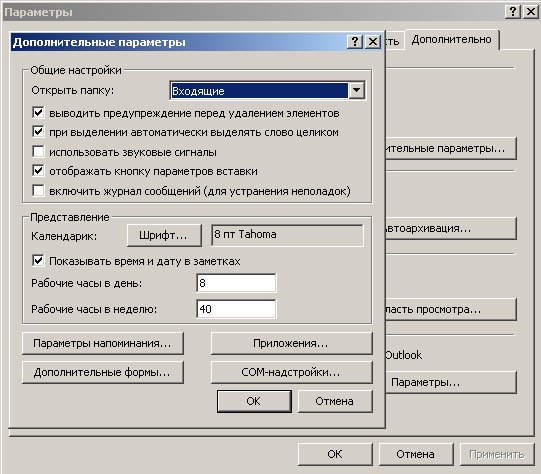Click the Рабочие часы в неделю field
Image resolution: width=541 pixels, height=474 pixels.
tap(236, 309)
